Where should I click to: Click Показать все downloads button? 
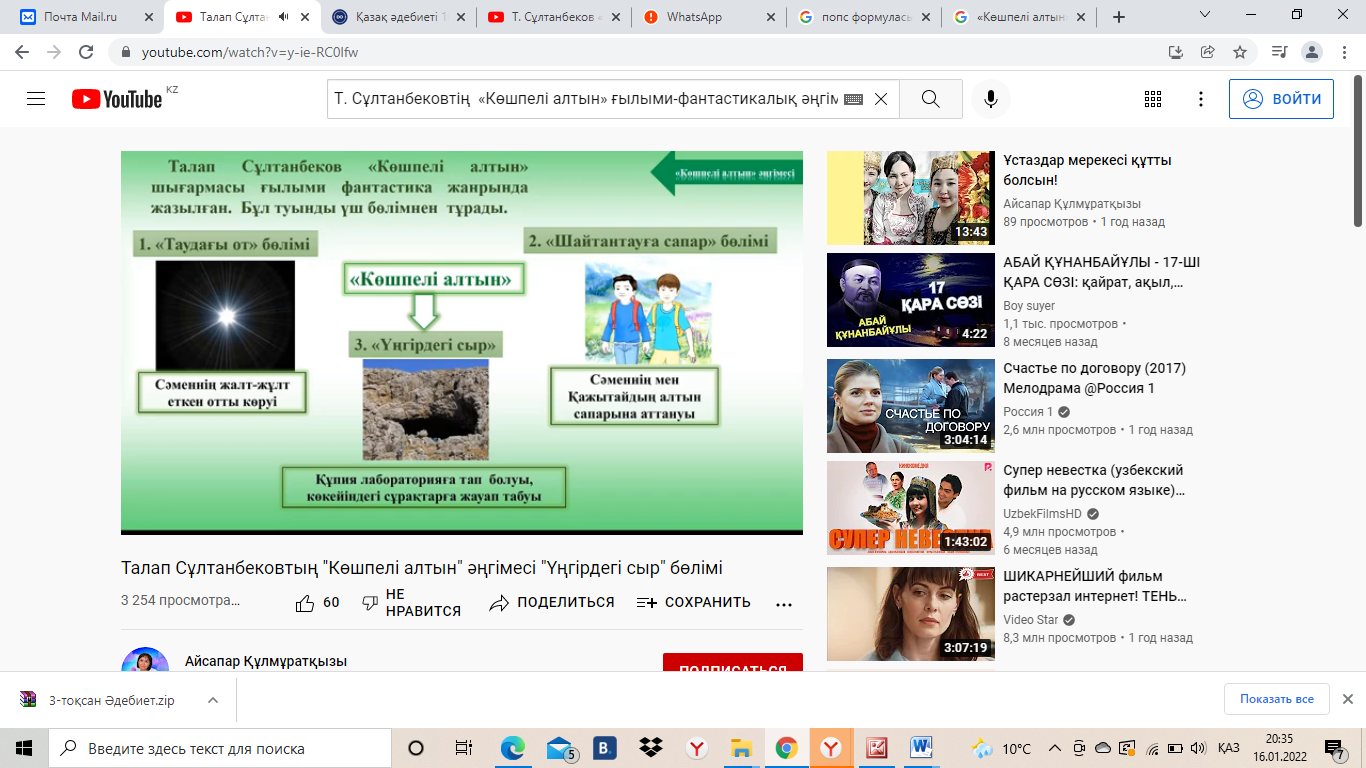point(1276,699)
